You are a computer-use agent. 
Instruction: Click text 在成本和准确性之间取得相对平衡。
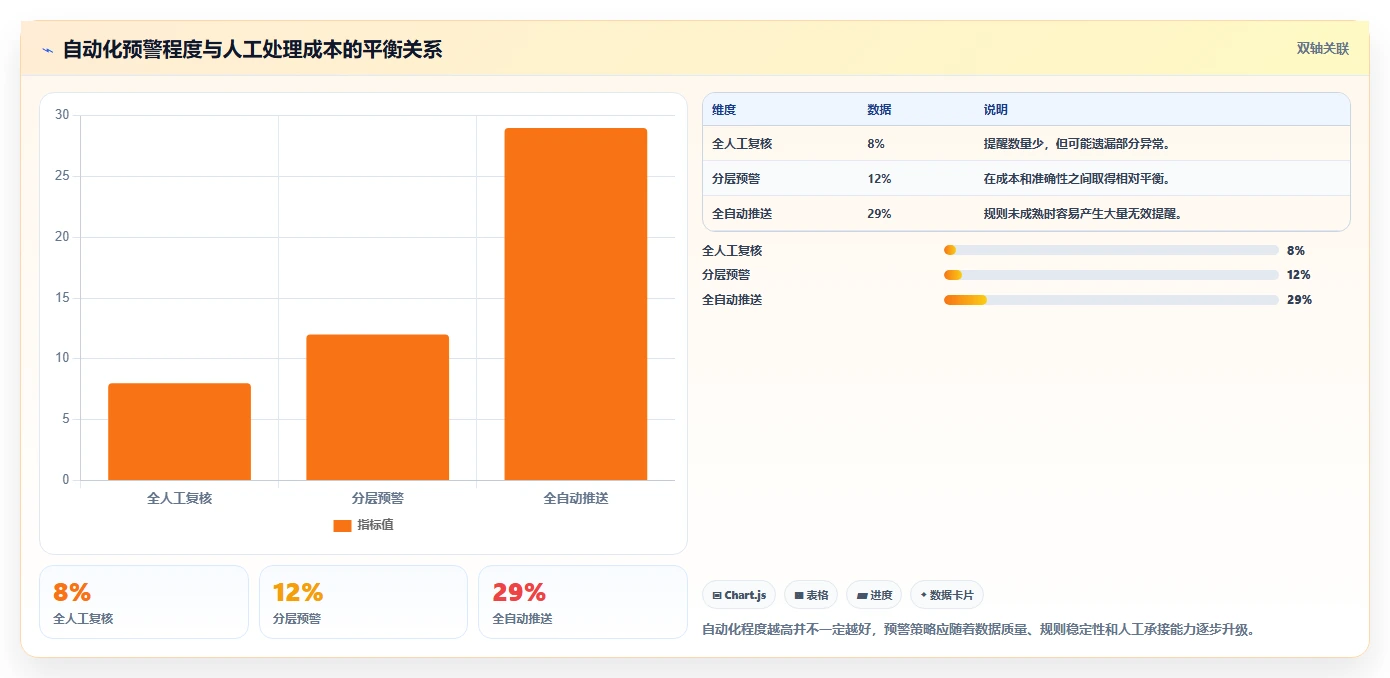(x=1077, y=179)
